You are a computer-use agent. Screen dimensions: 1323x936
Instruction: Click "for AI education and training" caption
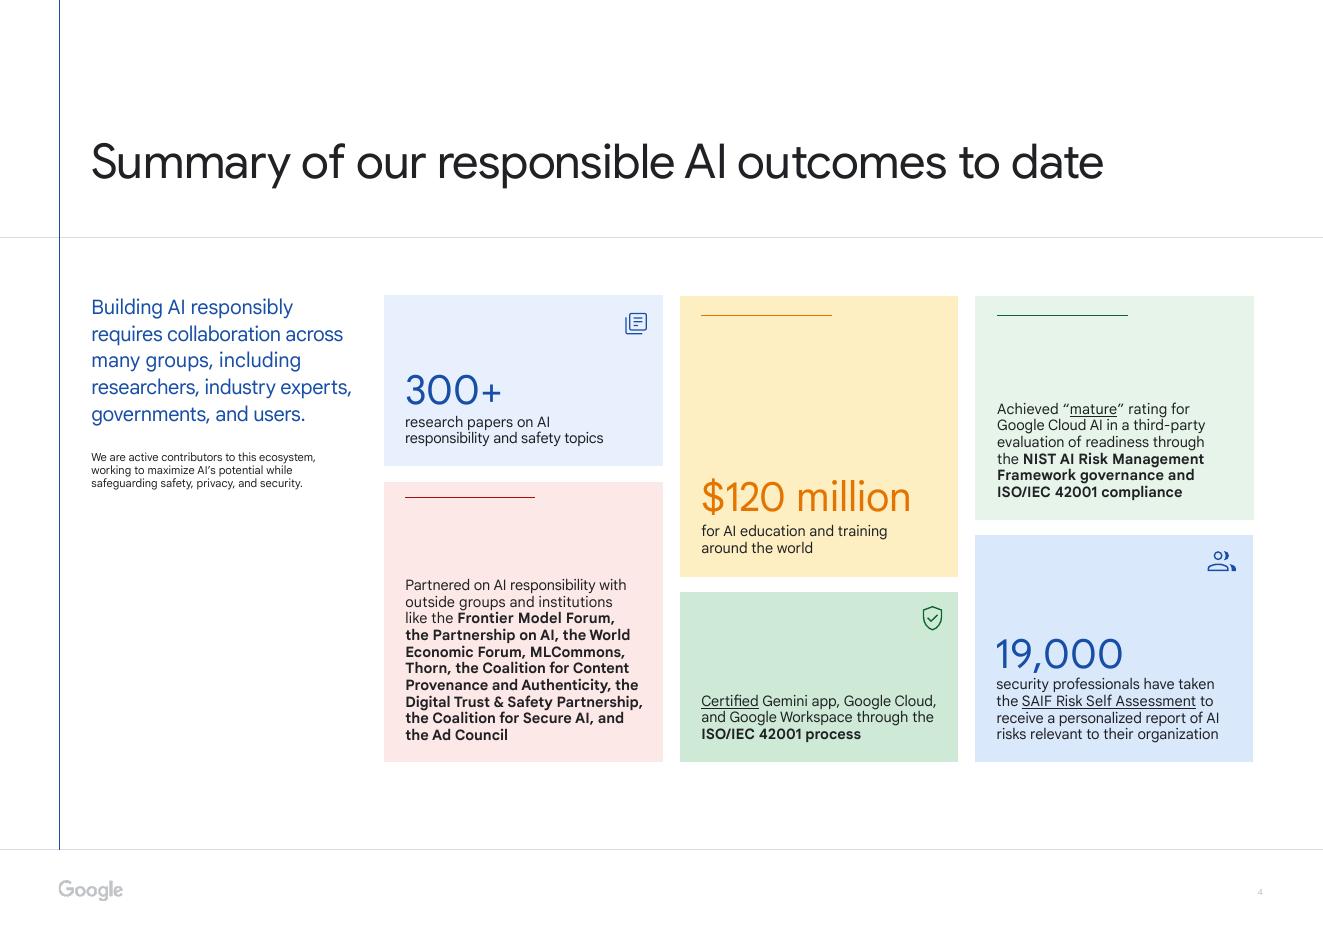794,531
